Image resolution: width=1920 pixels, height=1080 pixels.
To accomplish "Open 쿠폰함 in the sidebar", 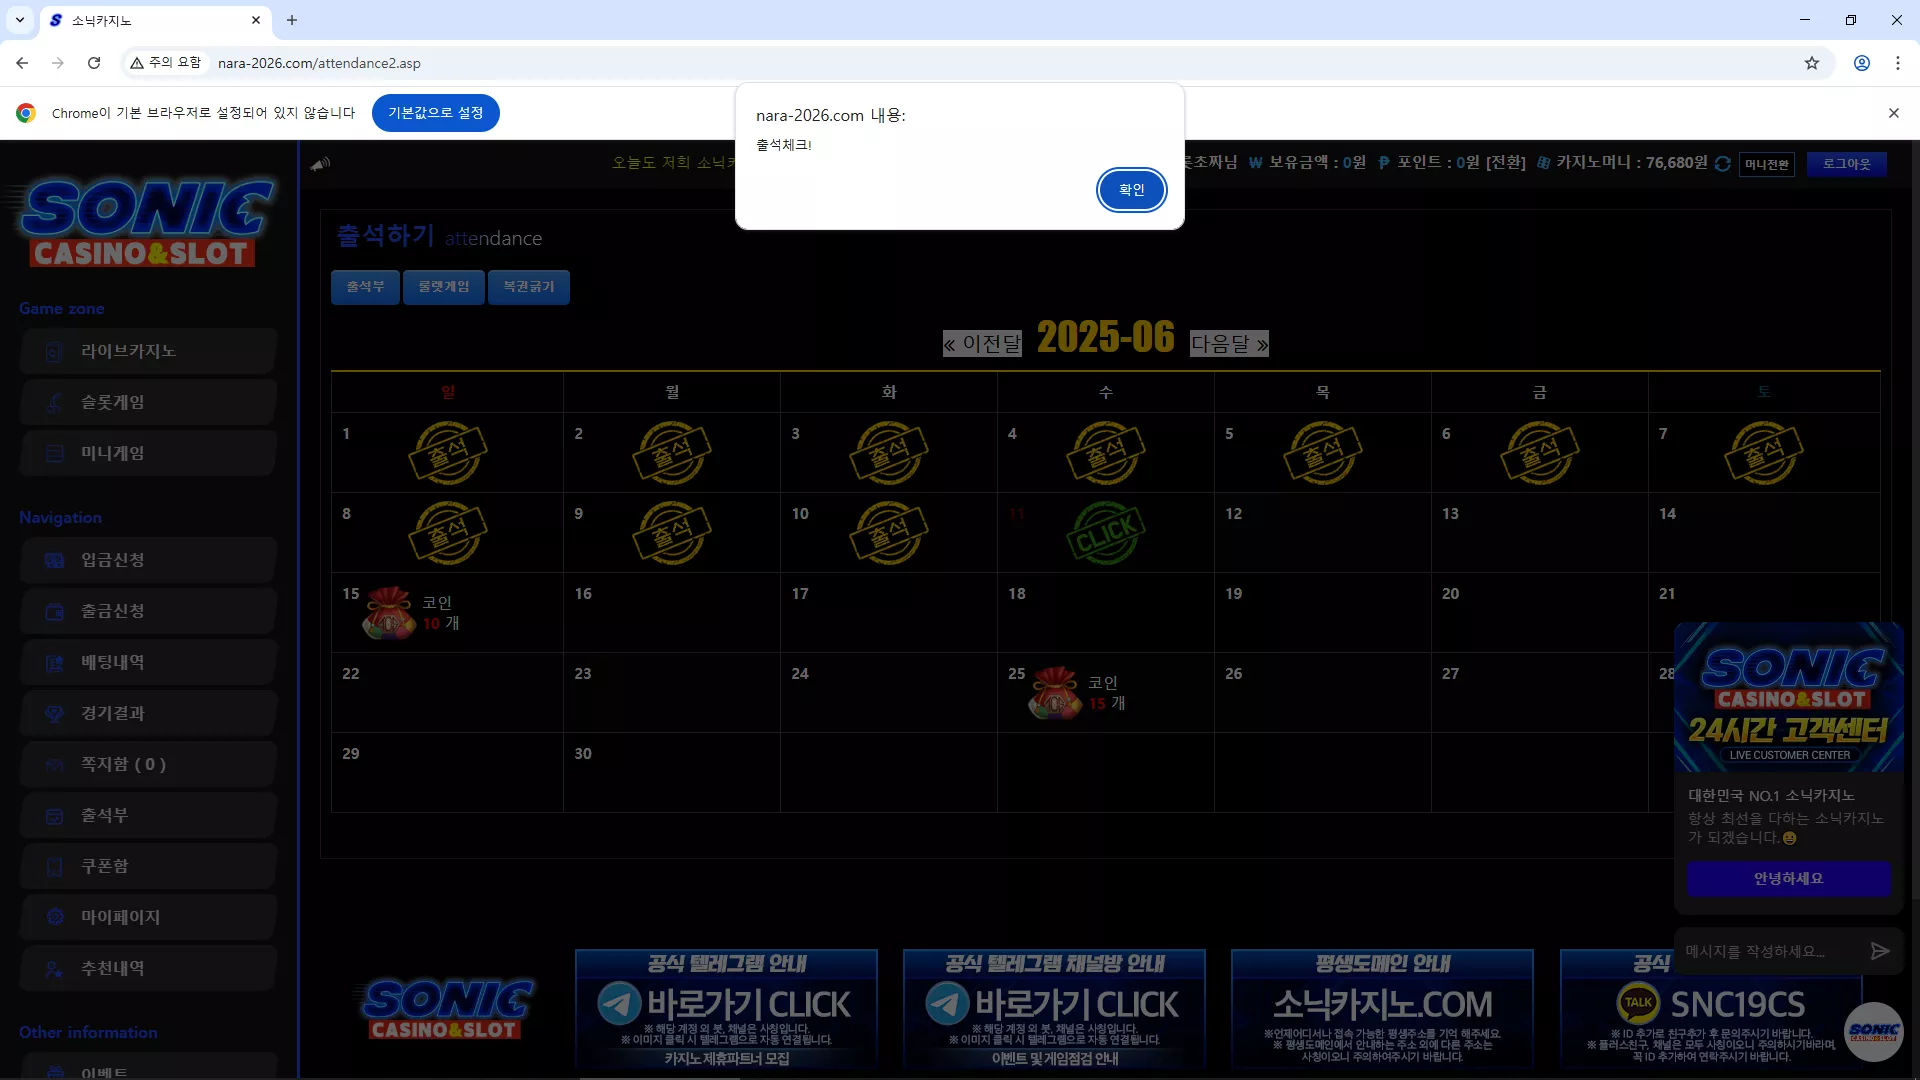I will (148, 866).
